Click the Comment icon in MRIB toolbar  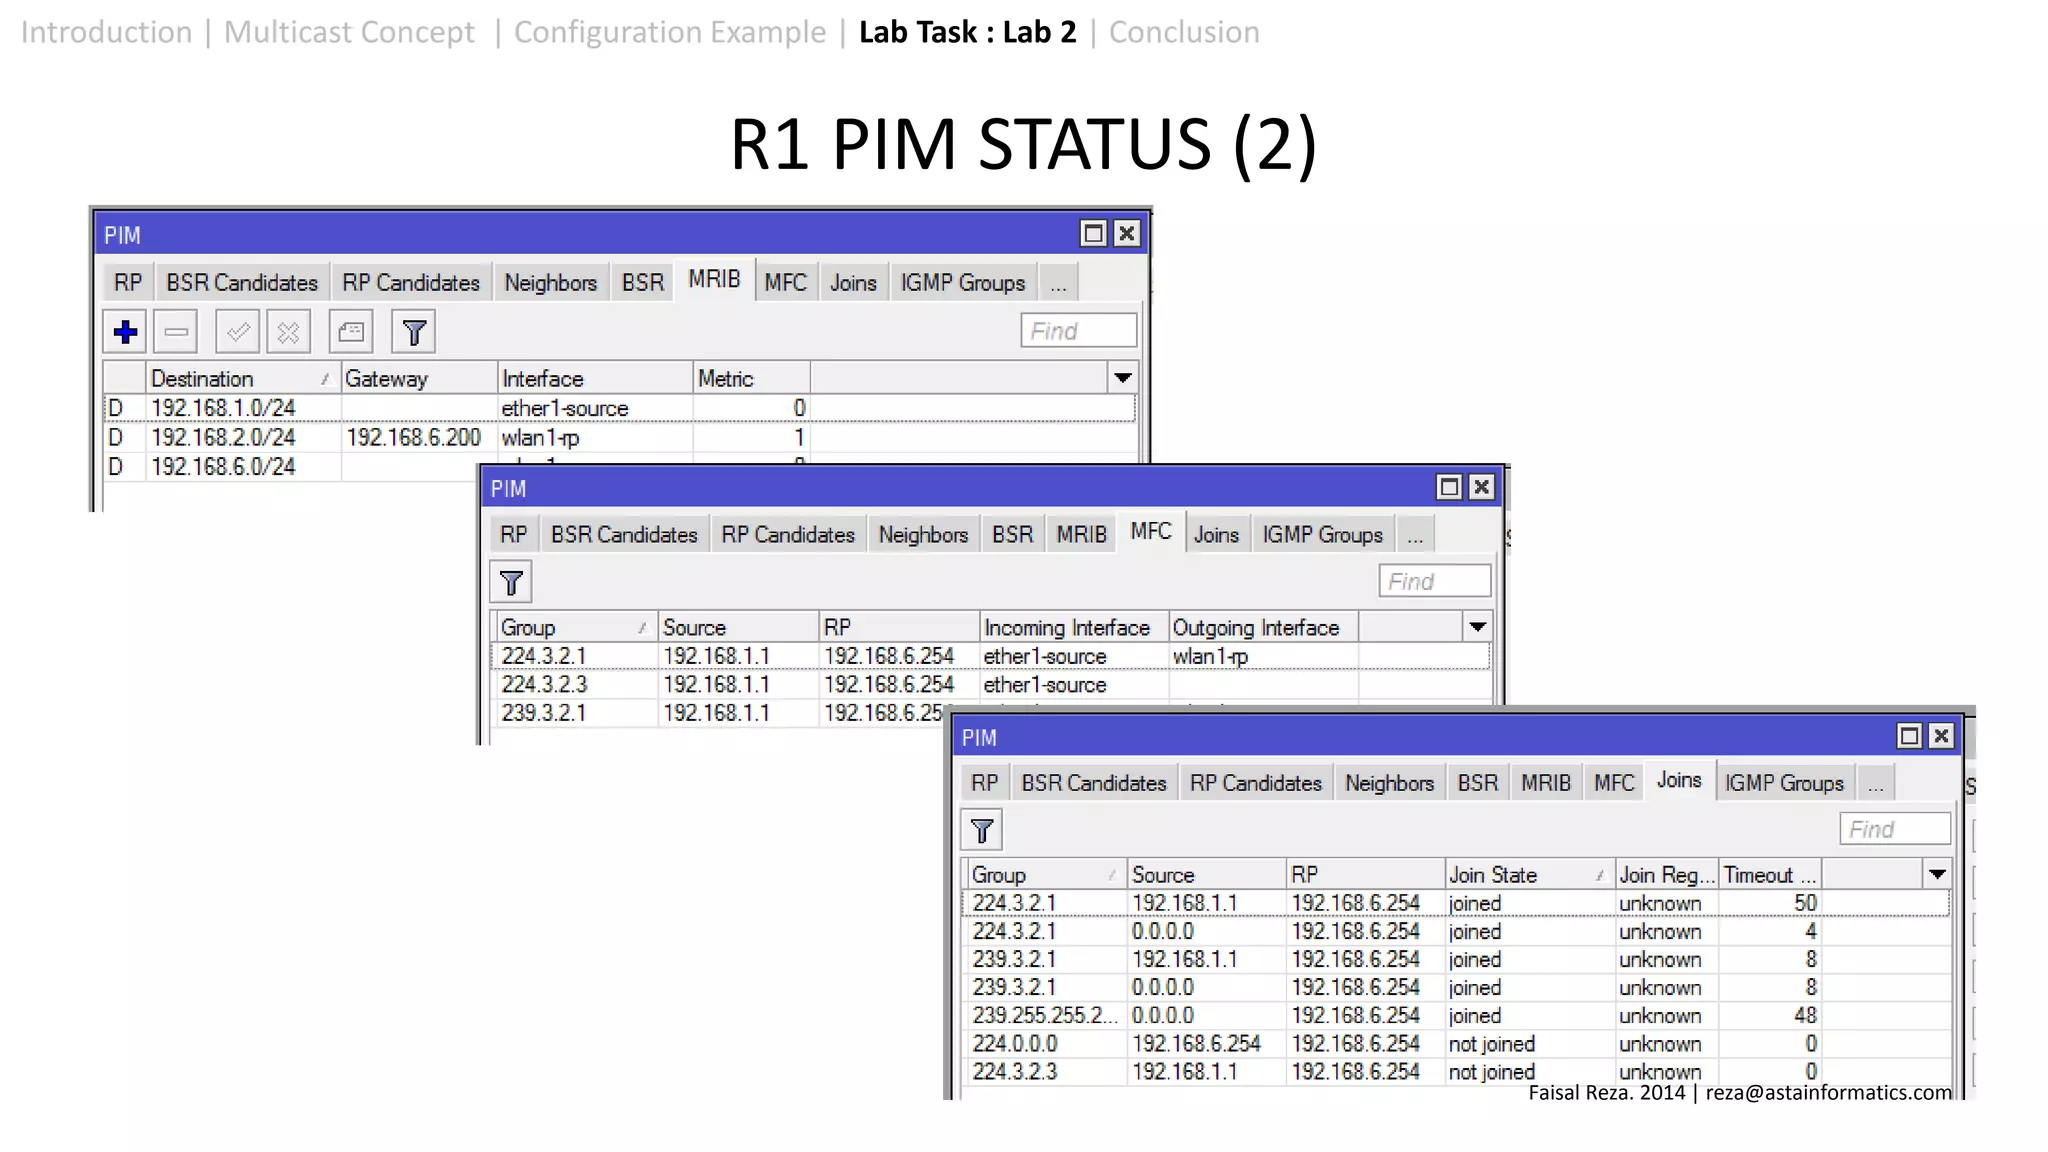(x=351, y=332)
